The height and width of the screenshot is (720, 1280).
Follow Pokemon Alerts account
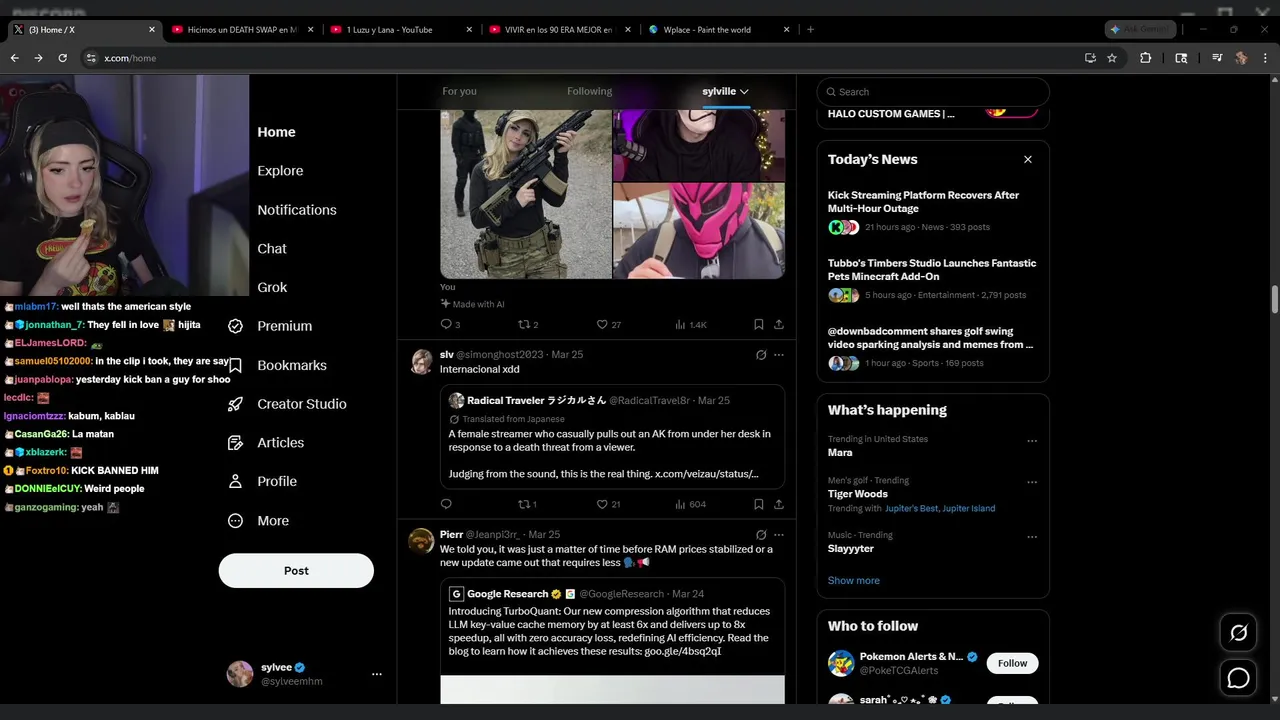coord(1012,663)
